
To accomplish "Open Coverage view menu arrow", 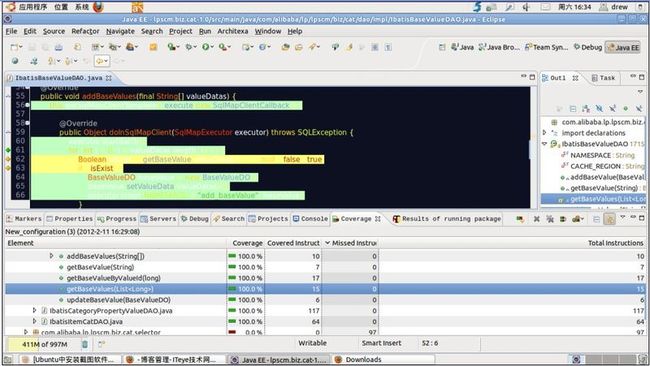I will pos(622,218).
